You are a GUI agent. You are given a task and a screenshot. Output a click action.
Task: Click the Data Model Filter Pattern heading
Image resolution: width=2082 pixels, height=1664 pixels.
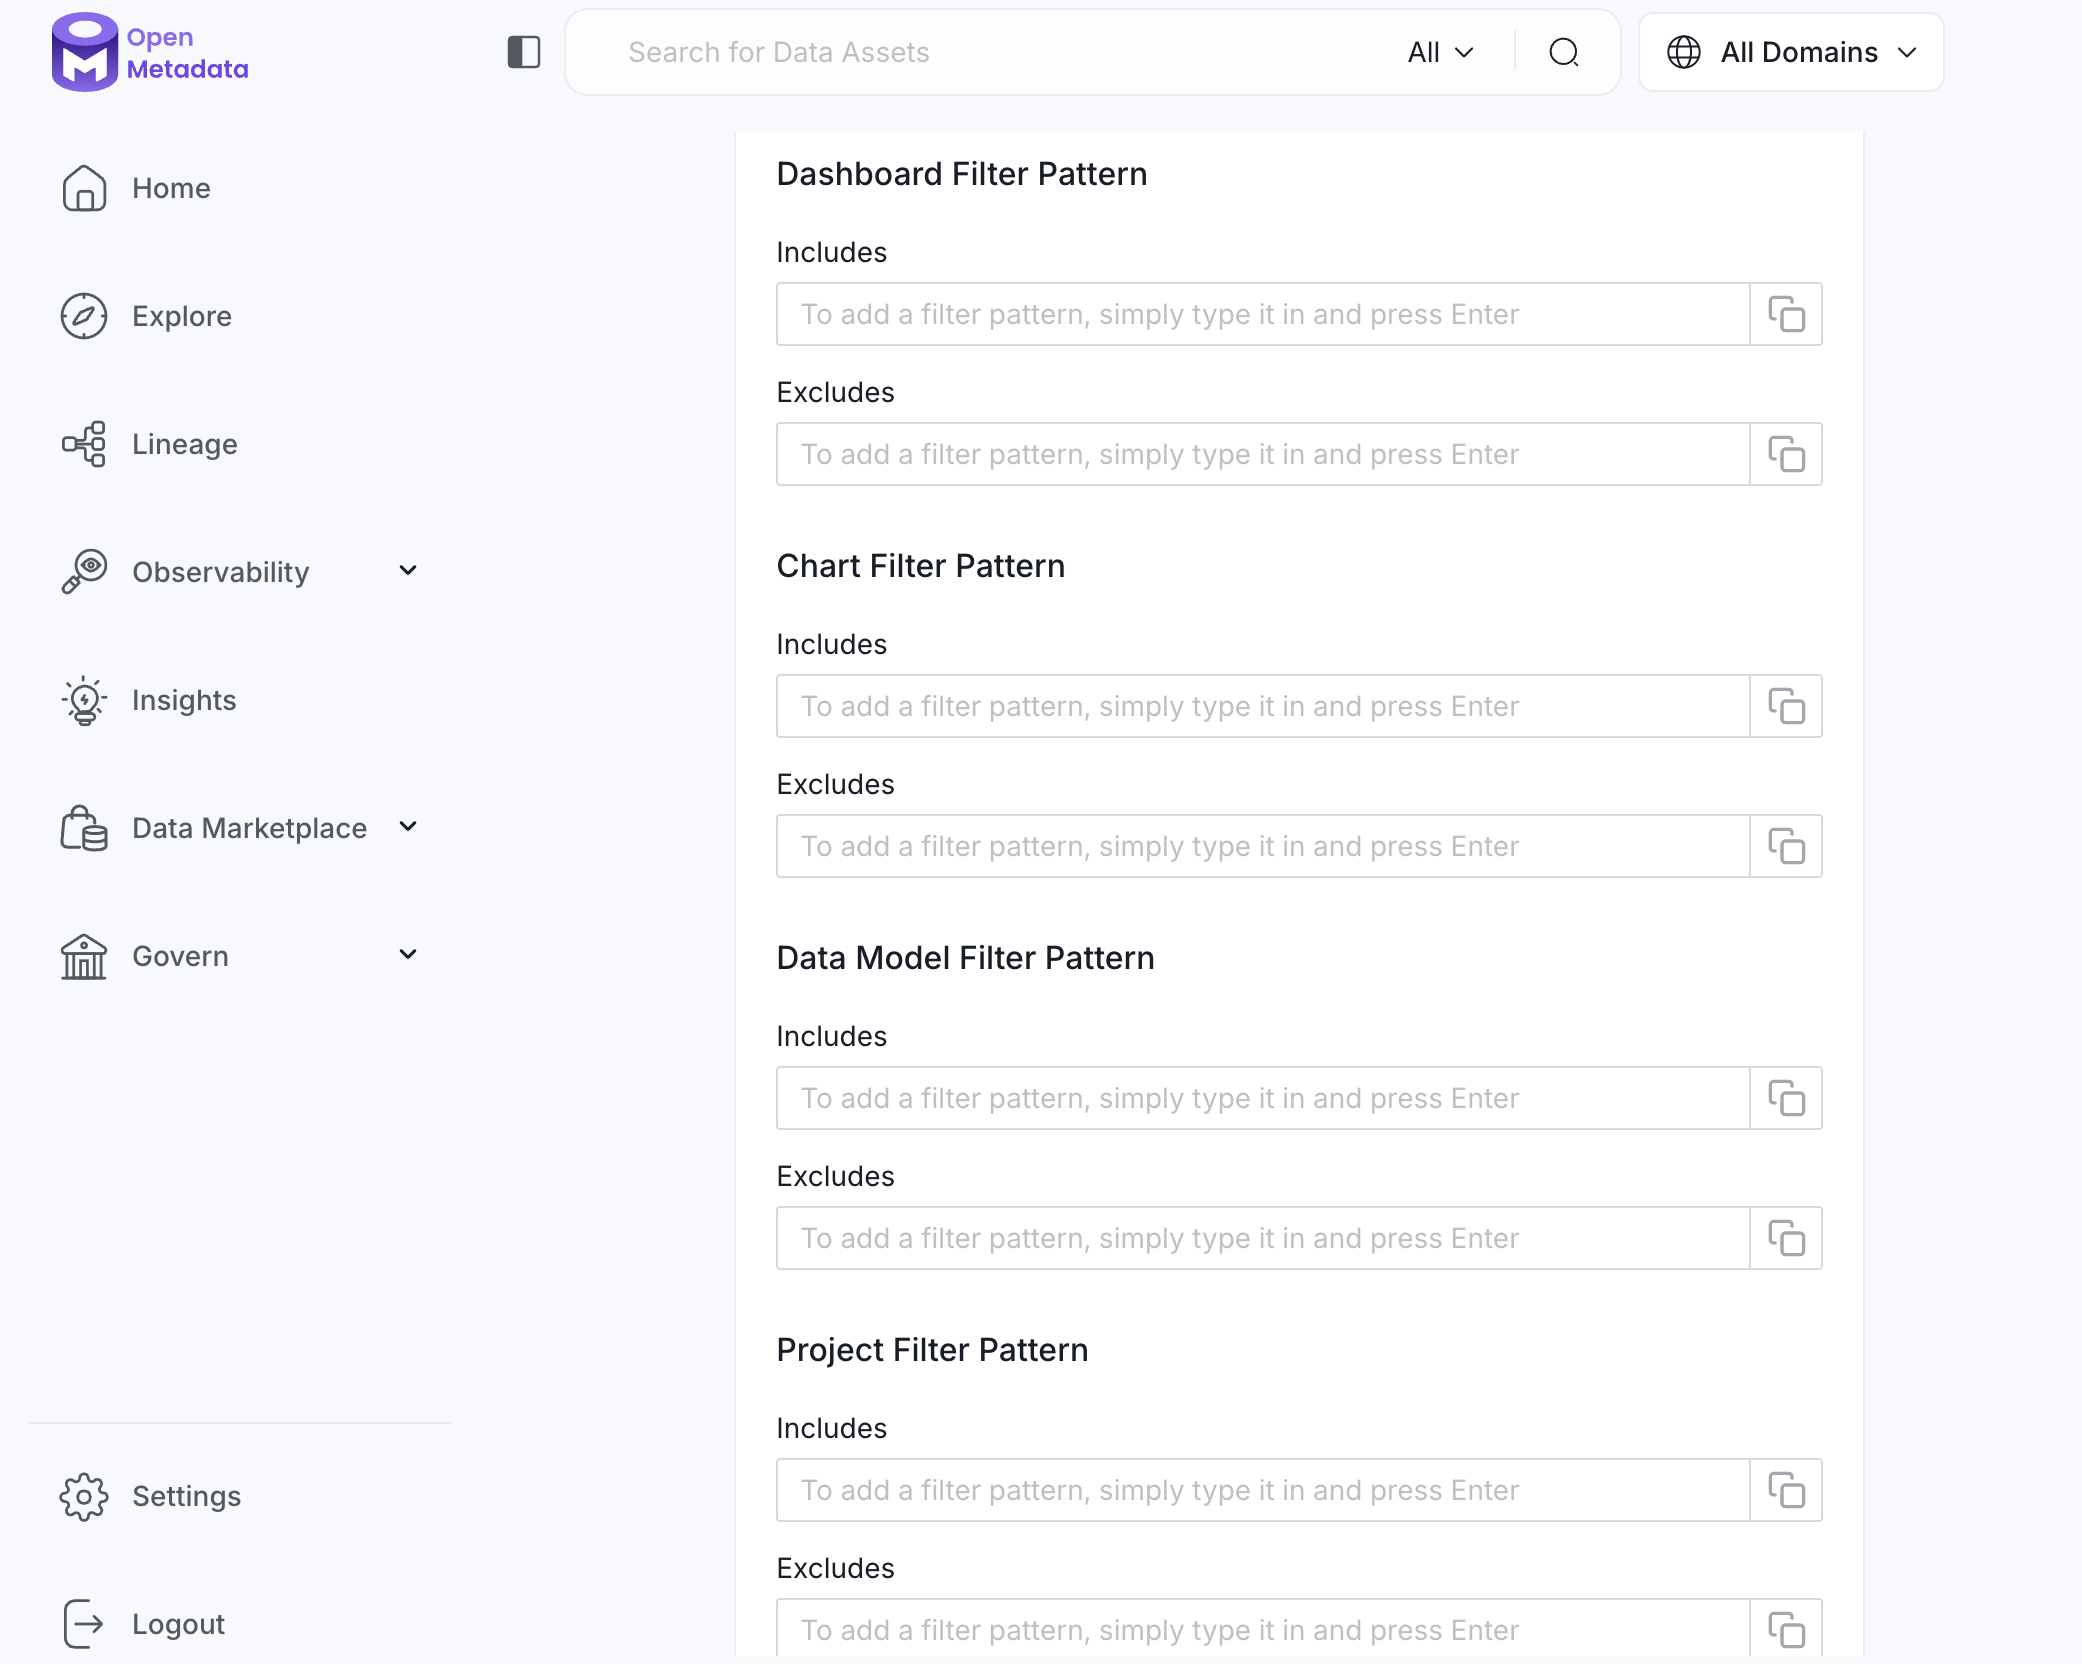coord(966,958)
